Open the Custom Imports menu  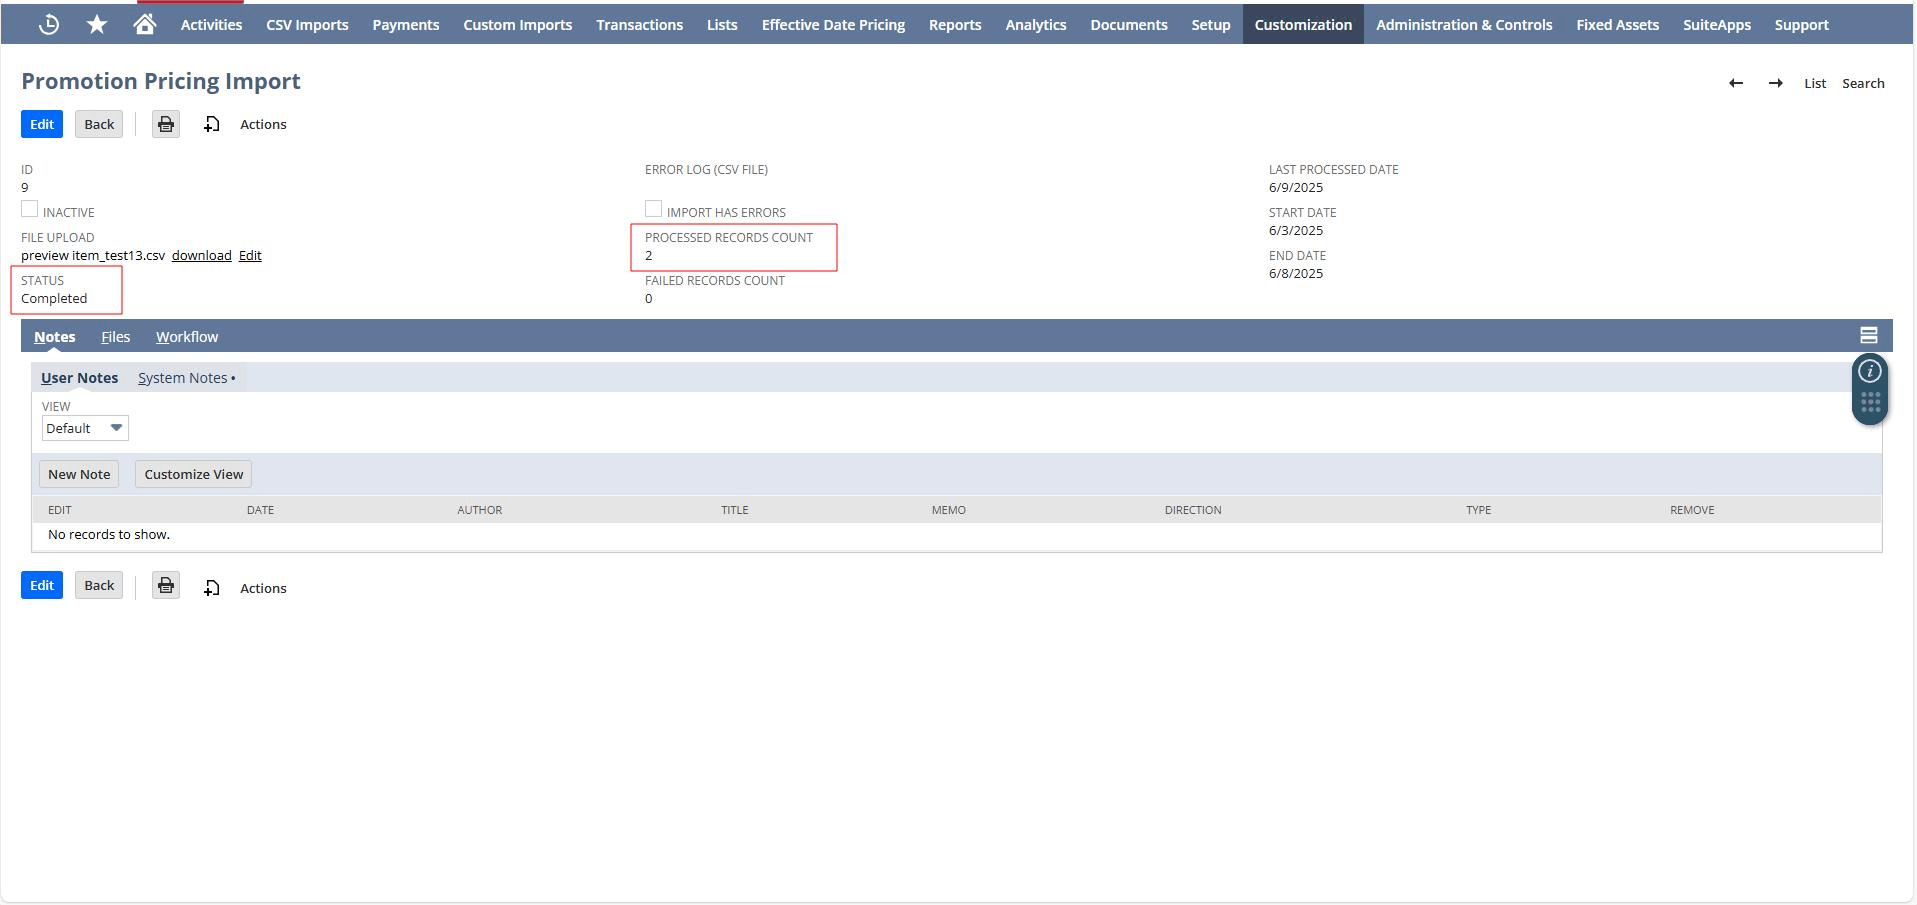pos(518,24)
